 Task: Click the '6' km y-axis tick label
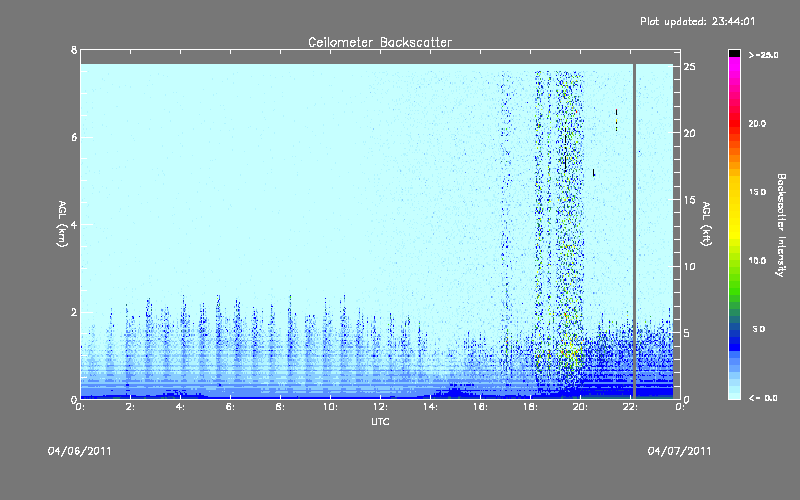click(x=74, y=137)
